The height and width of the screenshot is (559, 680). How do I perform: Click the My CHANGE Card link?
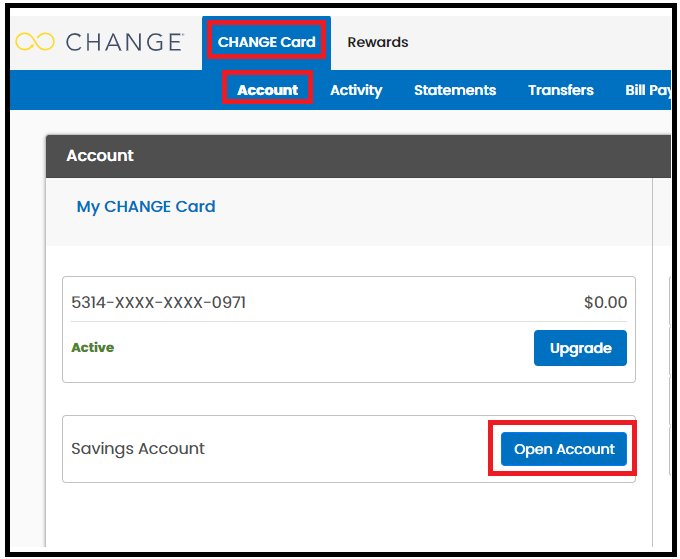click(146, 207)
